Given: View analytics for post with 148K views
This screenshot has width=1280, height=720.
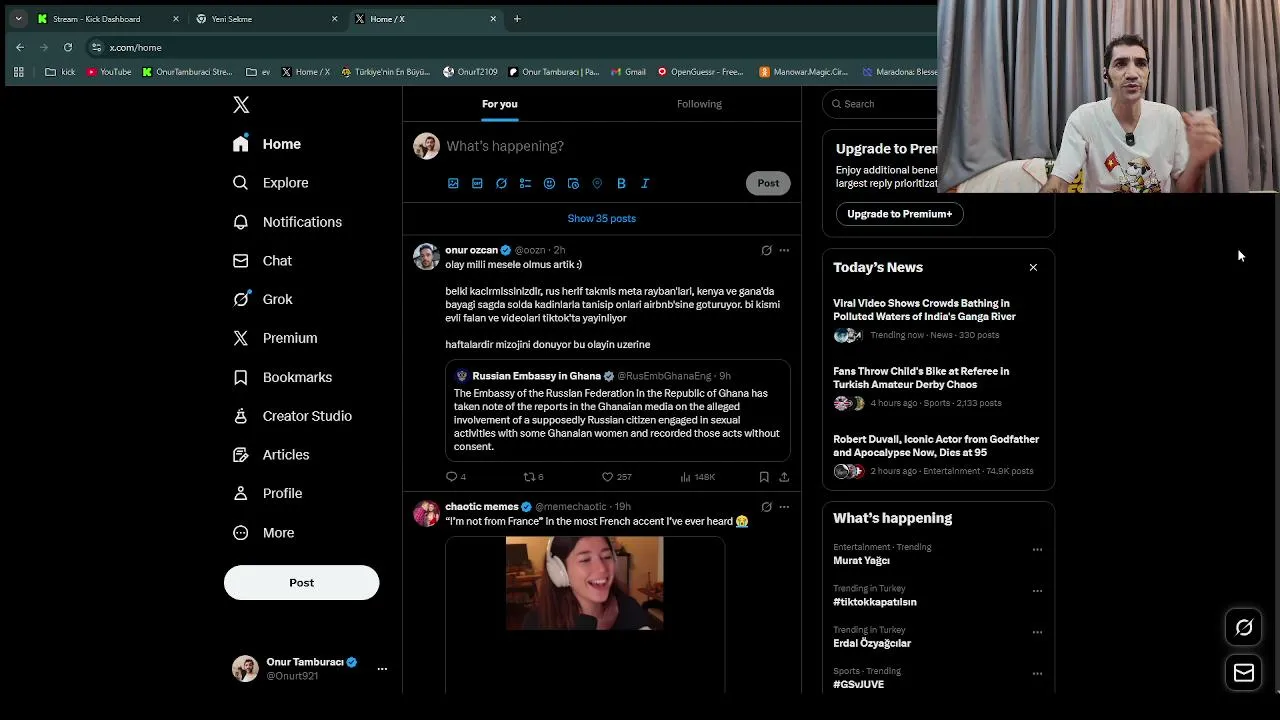Looking at the screenshot, I should pos(697,477).
